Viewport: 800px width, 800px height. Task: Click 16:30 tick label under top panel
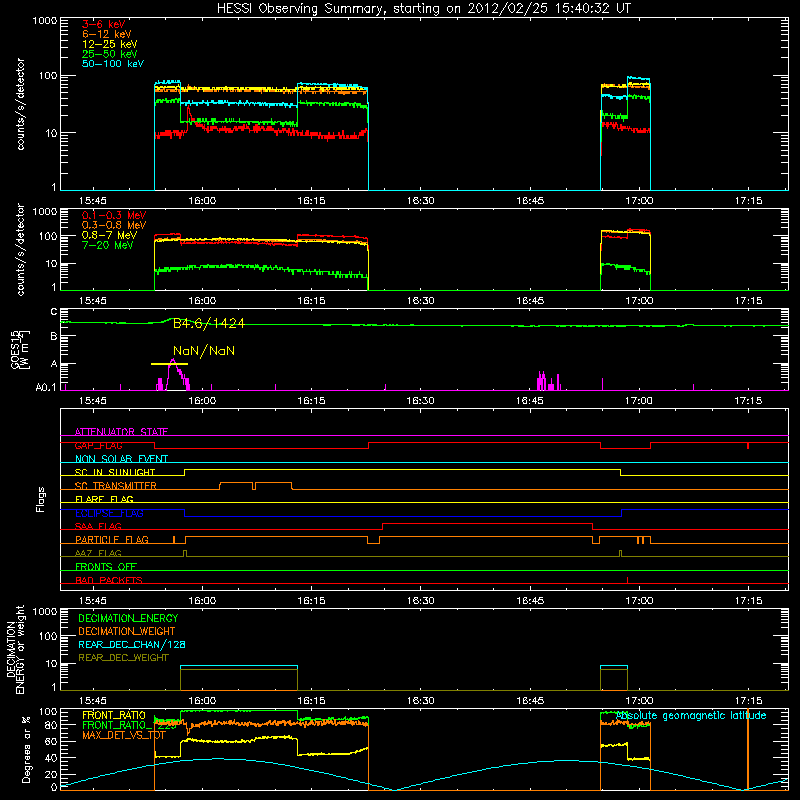tap(420, 201)
